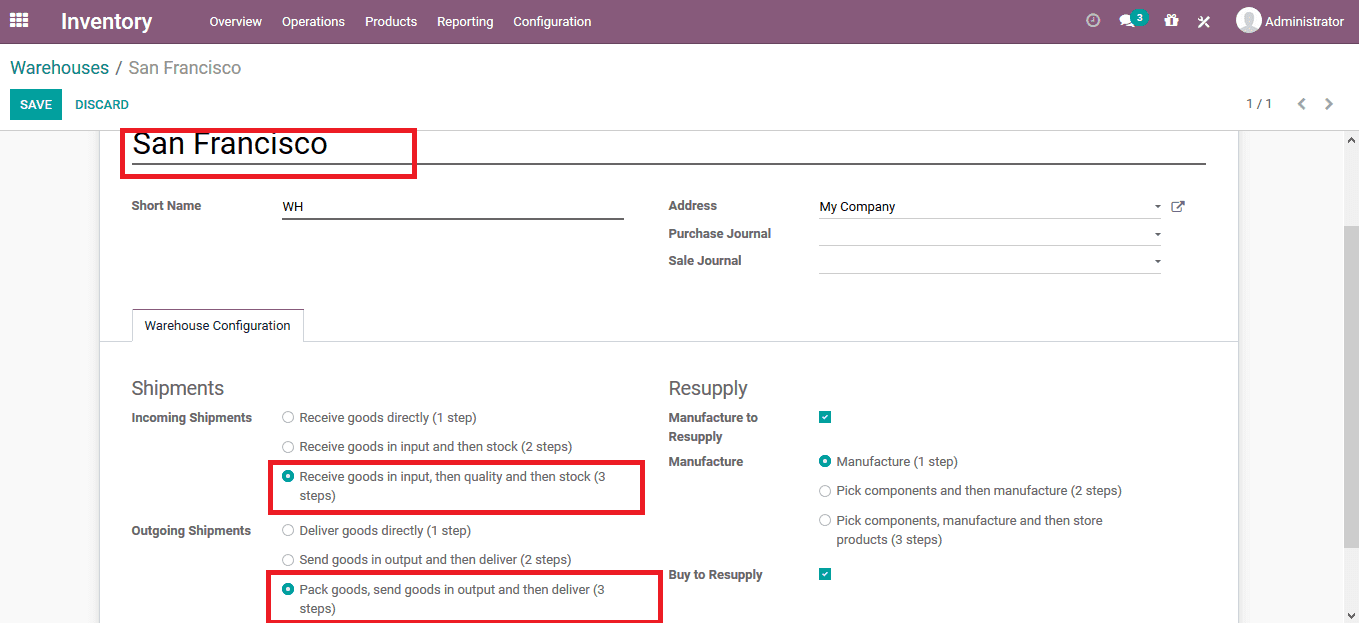Click the SAVE button
Viewport: 1359px width, 623px height.
[36, 105]
